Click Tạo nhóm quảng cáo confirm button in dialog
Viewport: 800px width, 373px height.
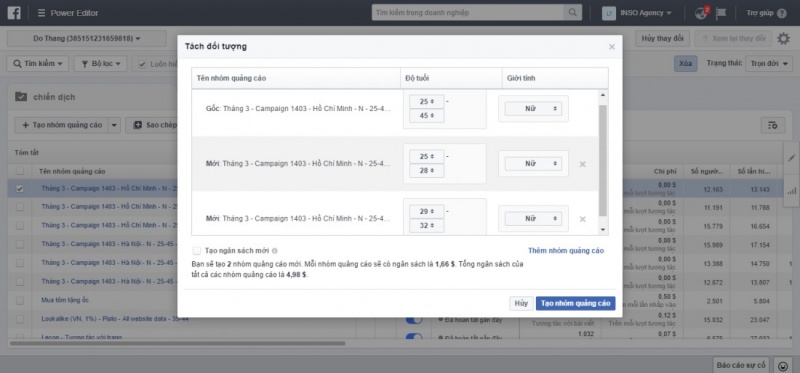click(576, 304)
